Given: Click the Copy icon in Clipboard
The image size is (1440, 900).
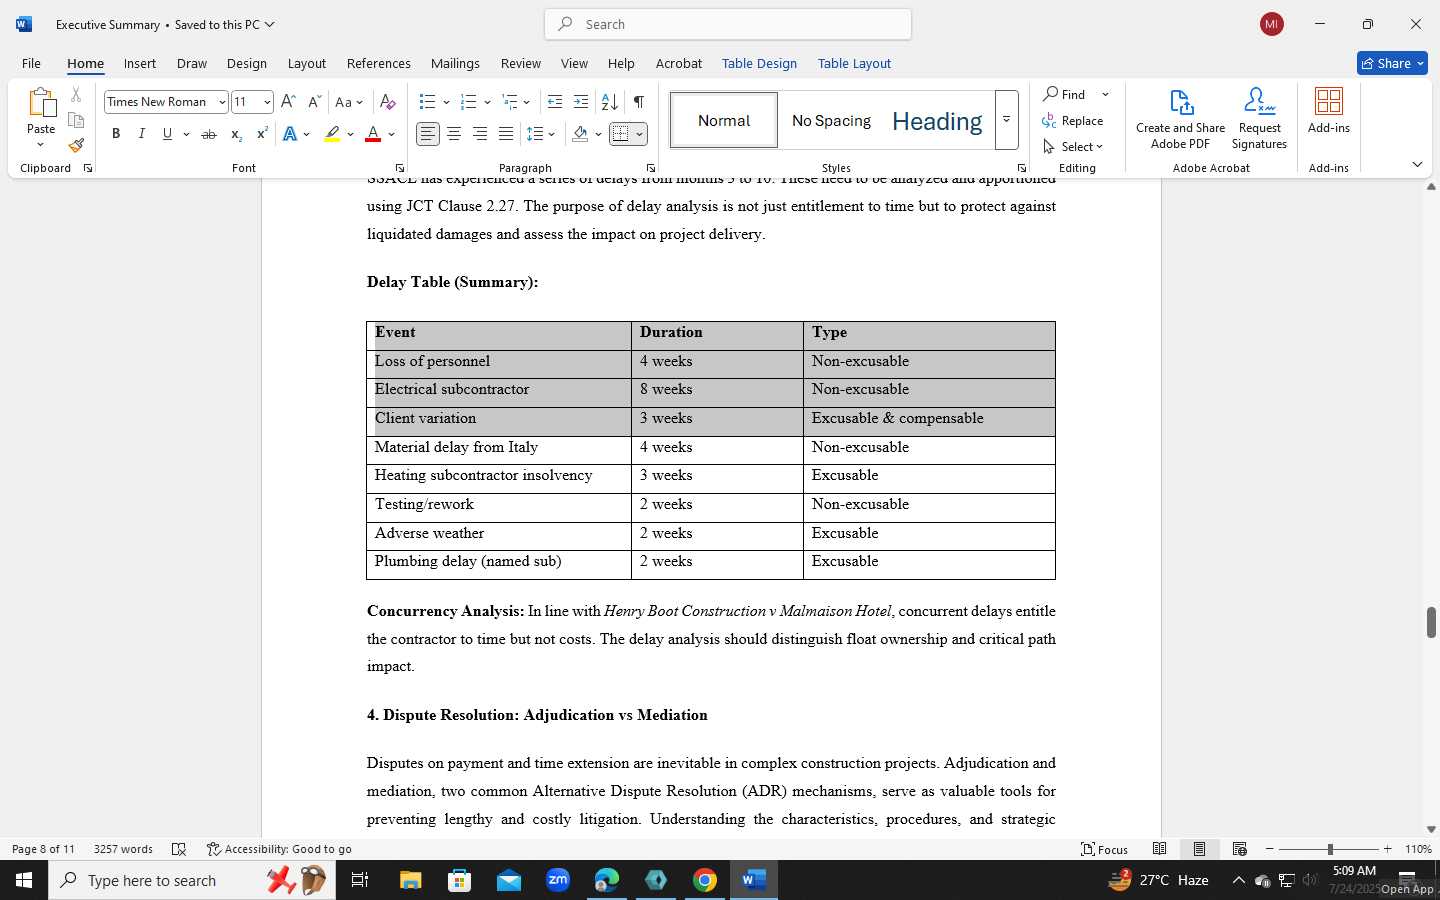Looking at the screenshot, I should 76,120.
